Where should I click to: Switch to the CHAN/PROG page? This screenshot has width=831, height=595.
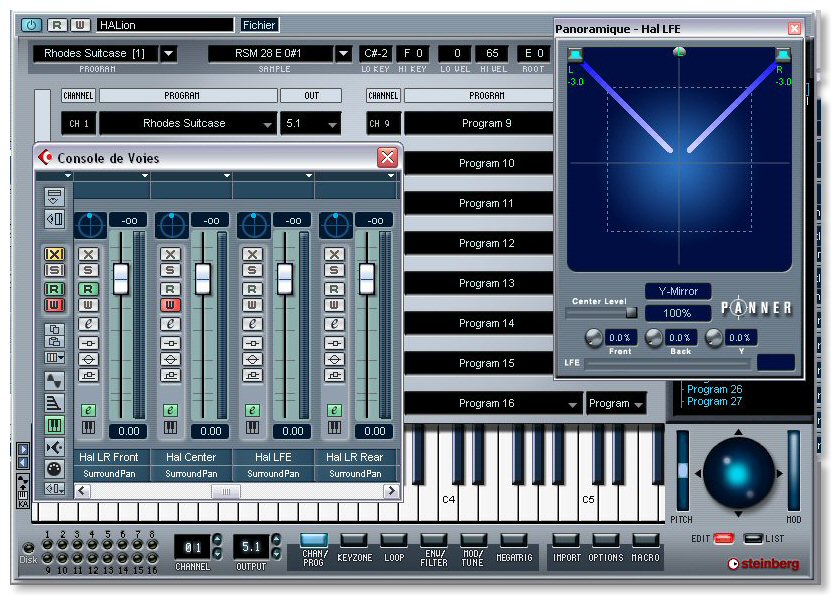314,540
